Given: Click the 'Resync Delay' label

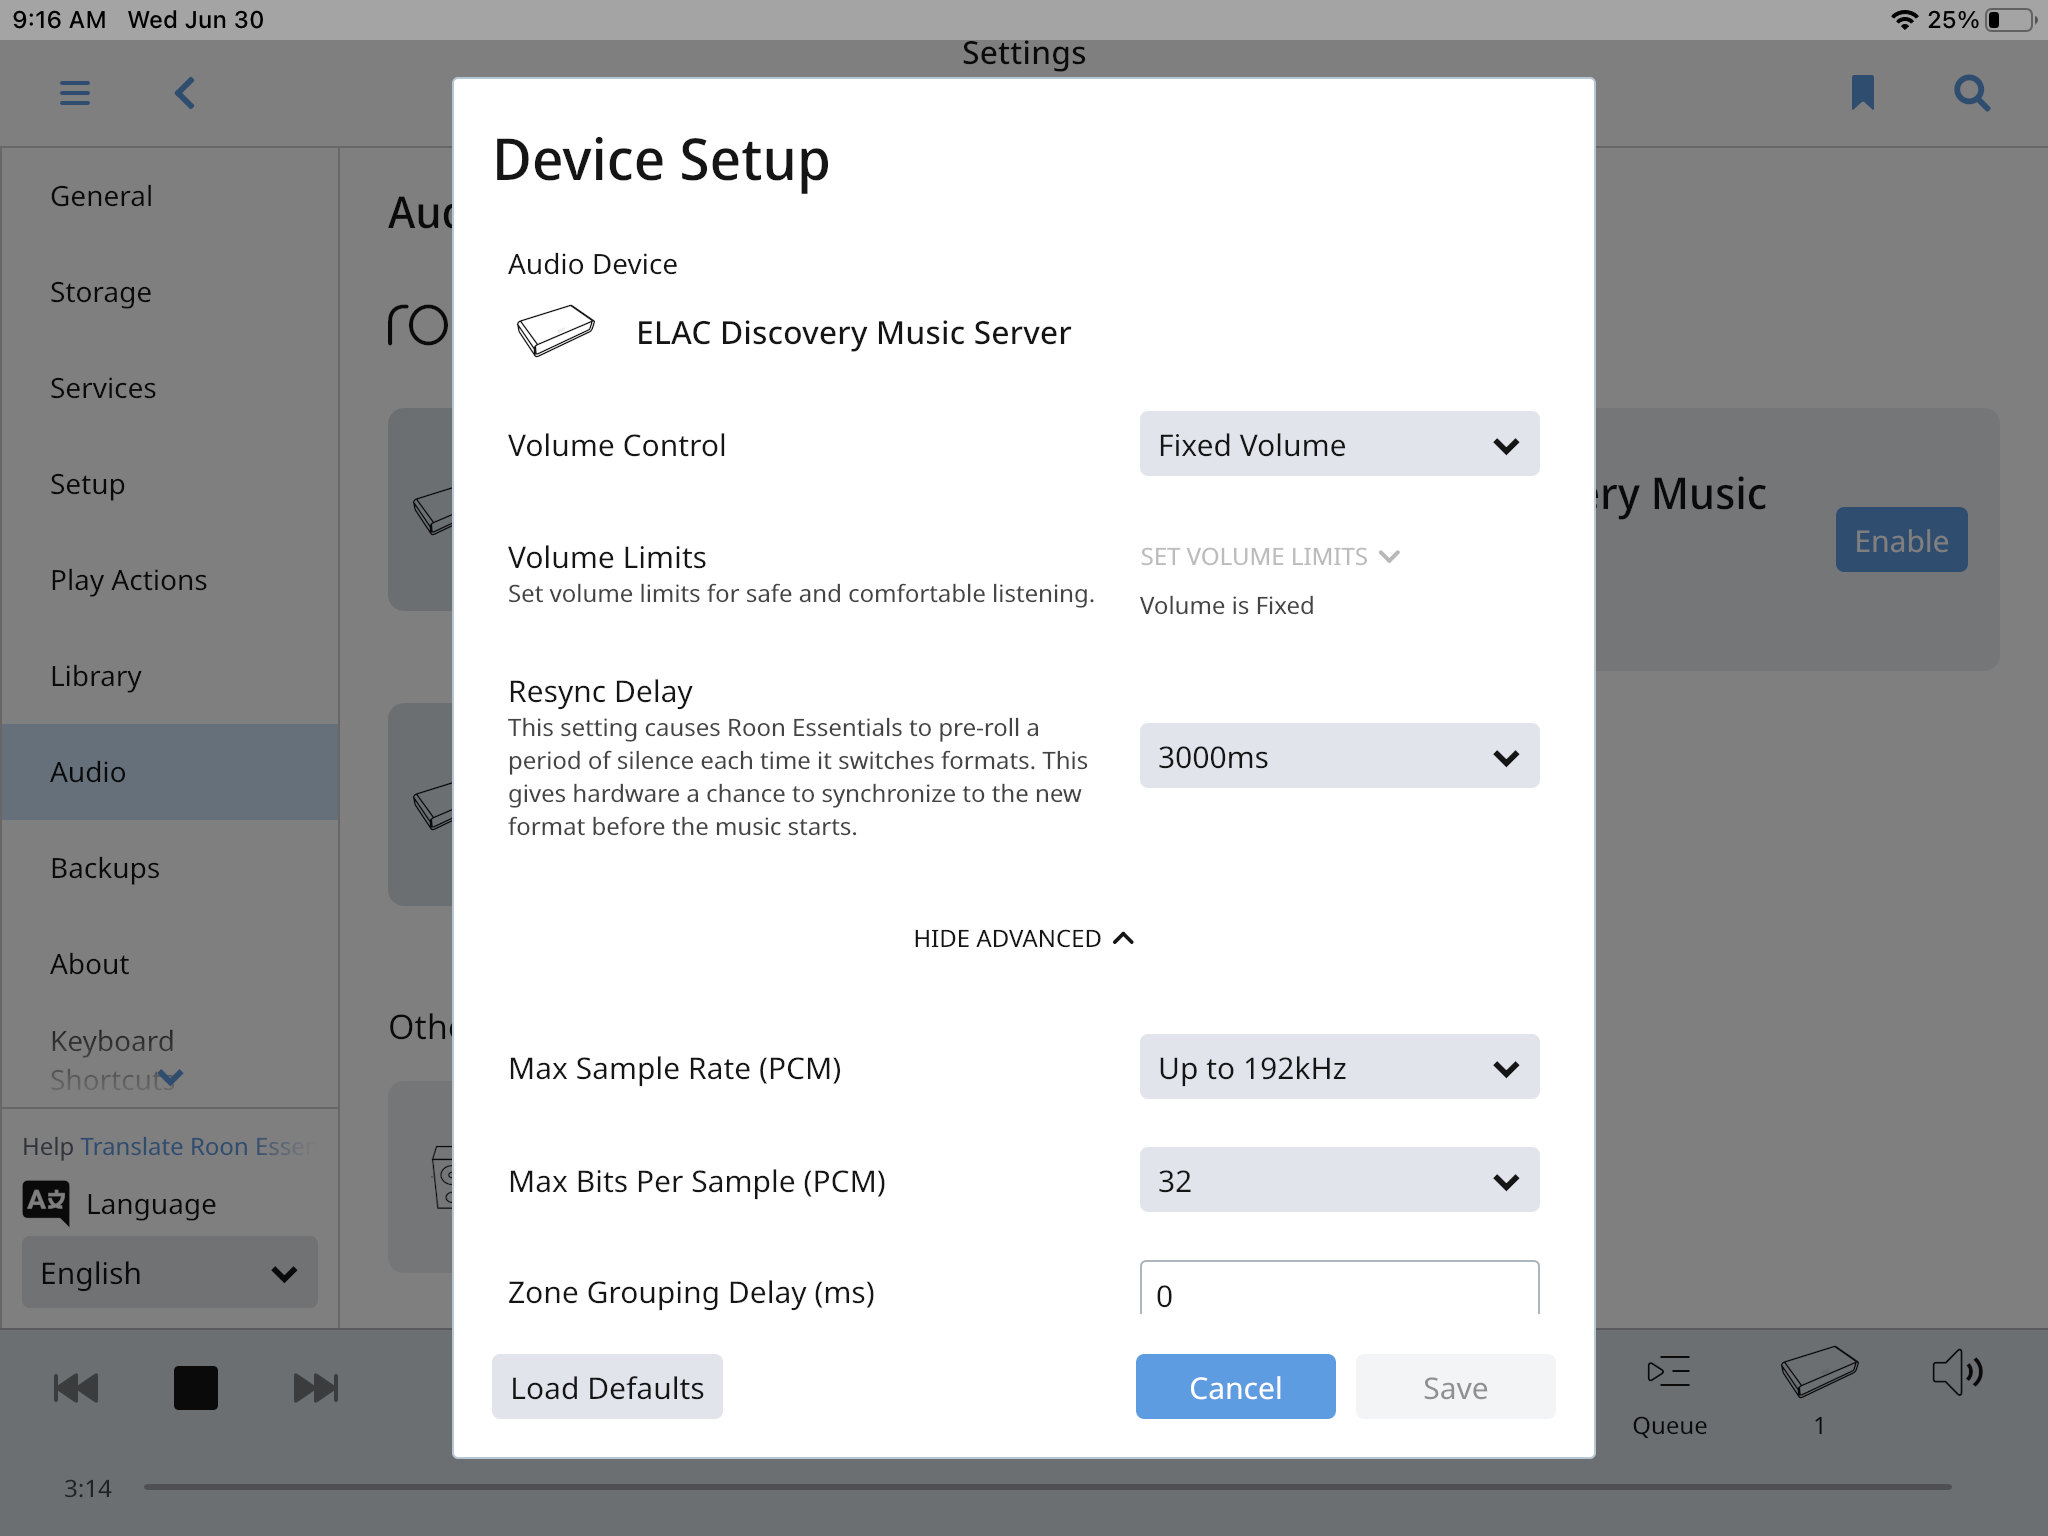Looking at the screenshot, I should [600, 691].
